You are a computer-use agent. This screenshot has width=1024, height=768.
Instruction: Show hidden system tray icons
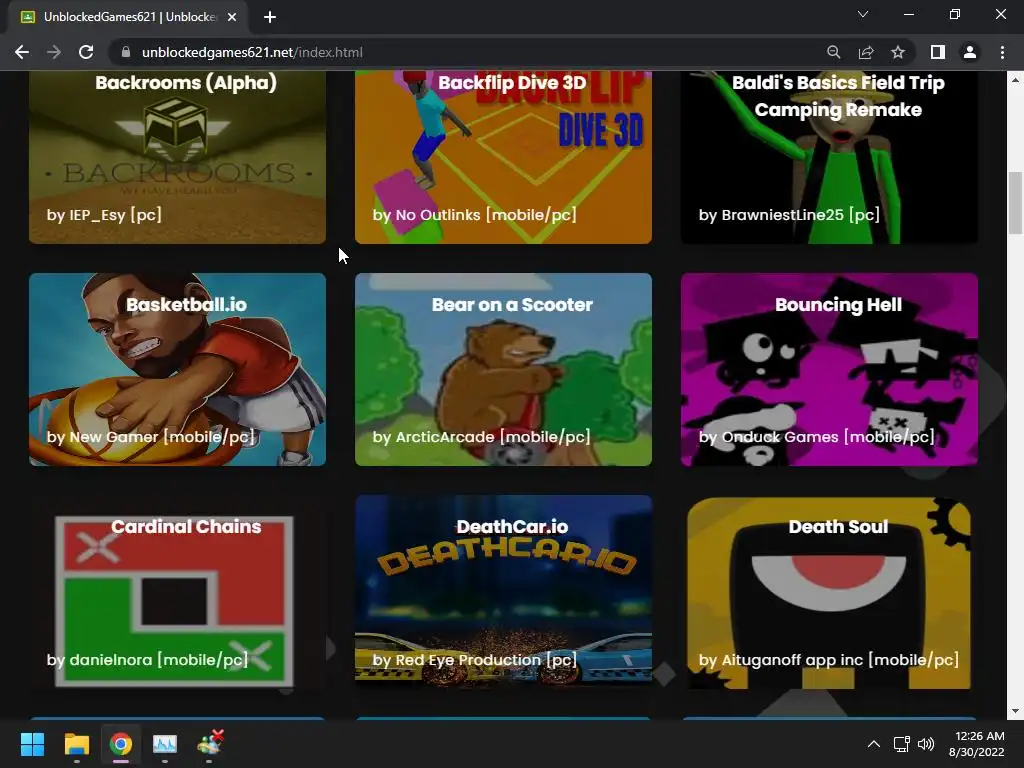coord(873,744)
